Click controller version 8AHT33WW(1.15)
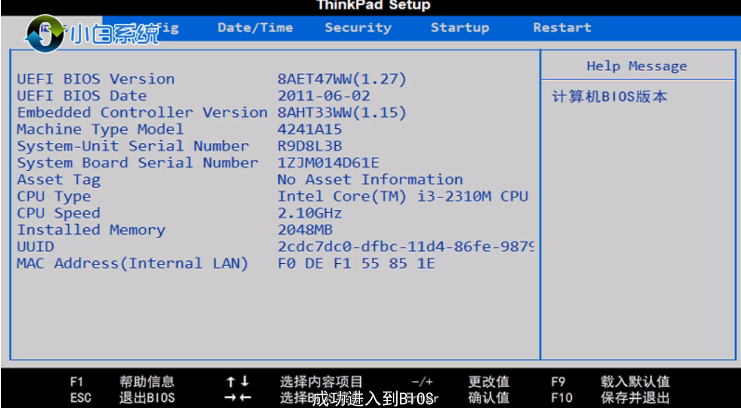741x408 pixels. tap(342, 113)
